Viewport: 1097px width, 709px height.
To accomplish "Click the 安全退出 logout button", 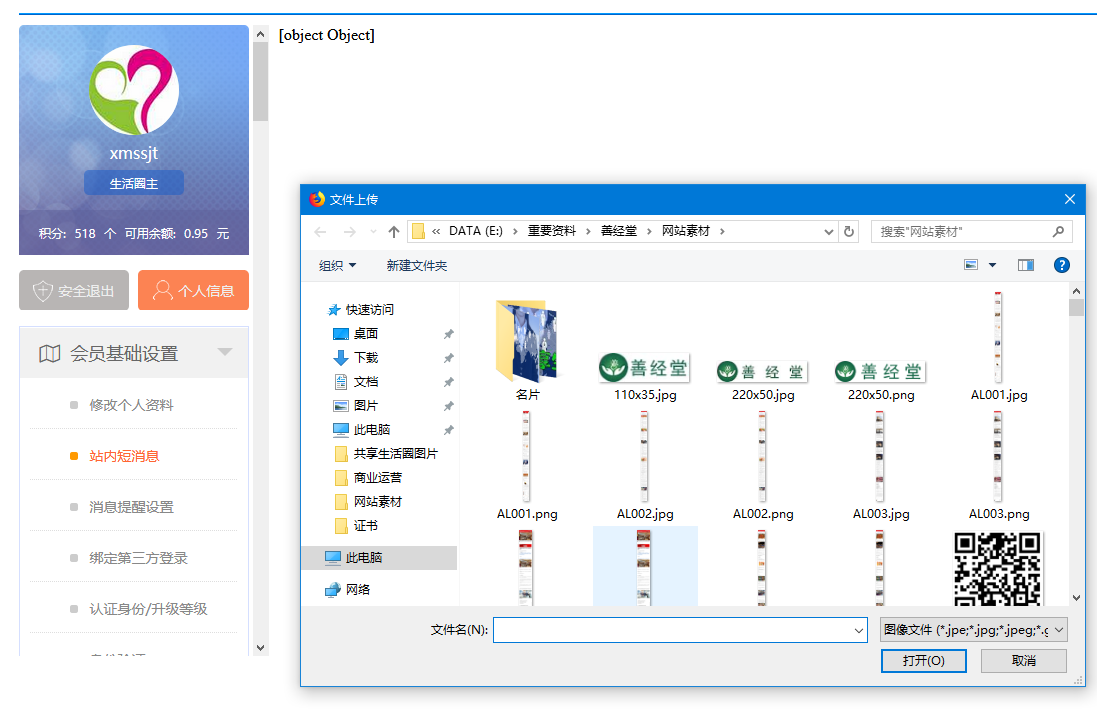I will click(74, 291).
